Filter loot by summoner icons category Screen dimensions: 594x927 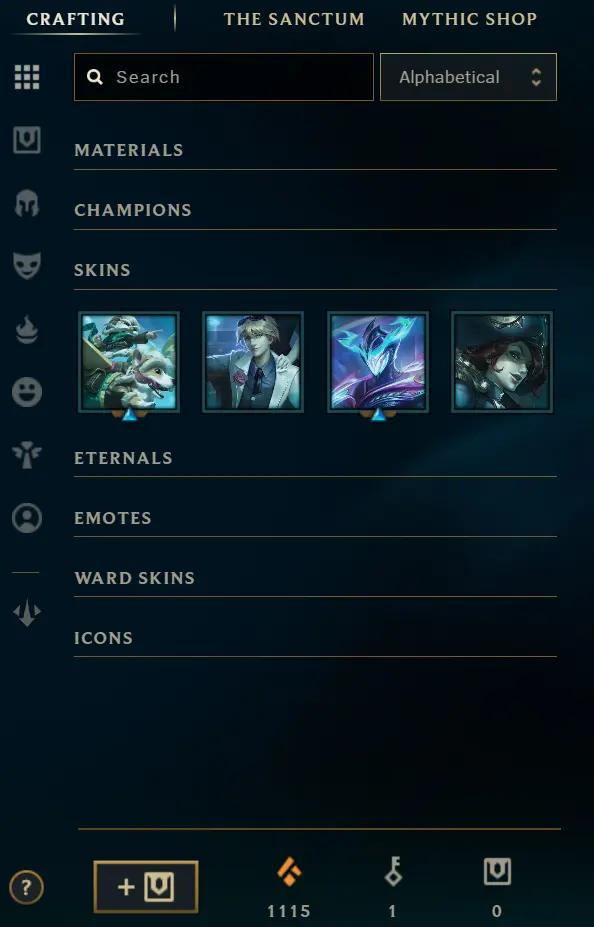(27, 518)
